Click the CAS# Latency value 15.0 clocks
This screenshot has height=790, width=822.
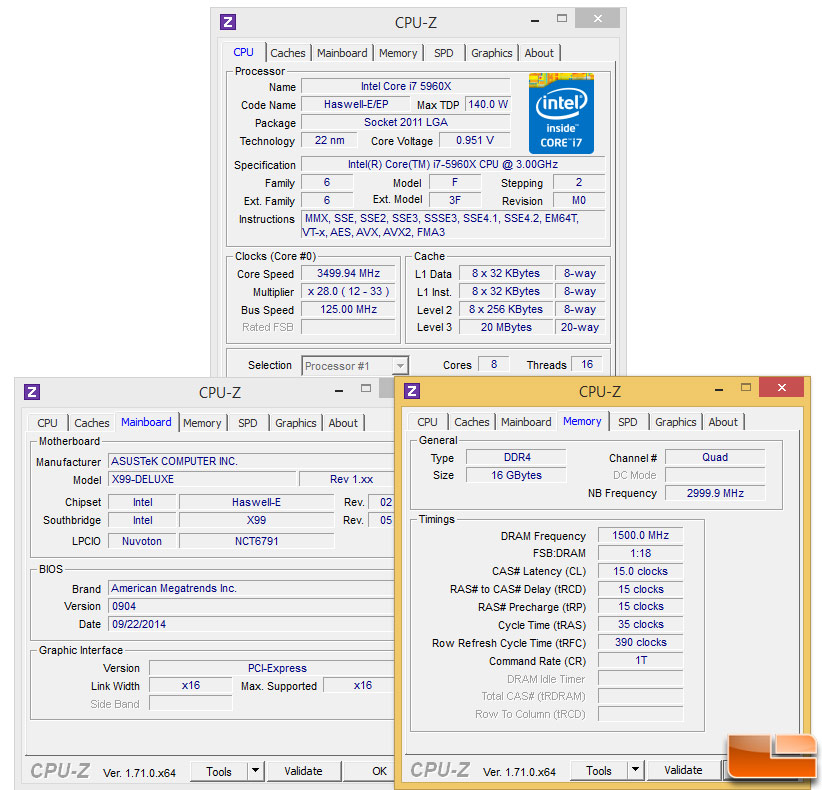(641, 571)
